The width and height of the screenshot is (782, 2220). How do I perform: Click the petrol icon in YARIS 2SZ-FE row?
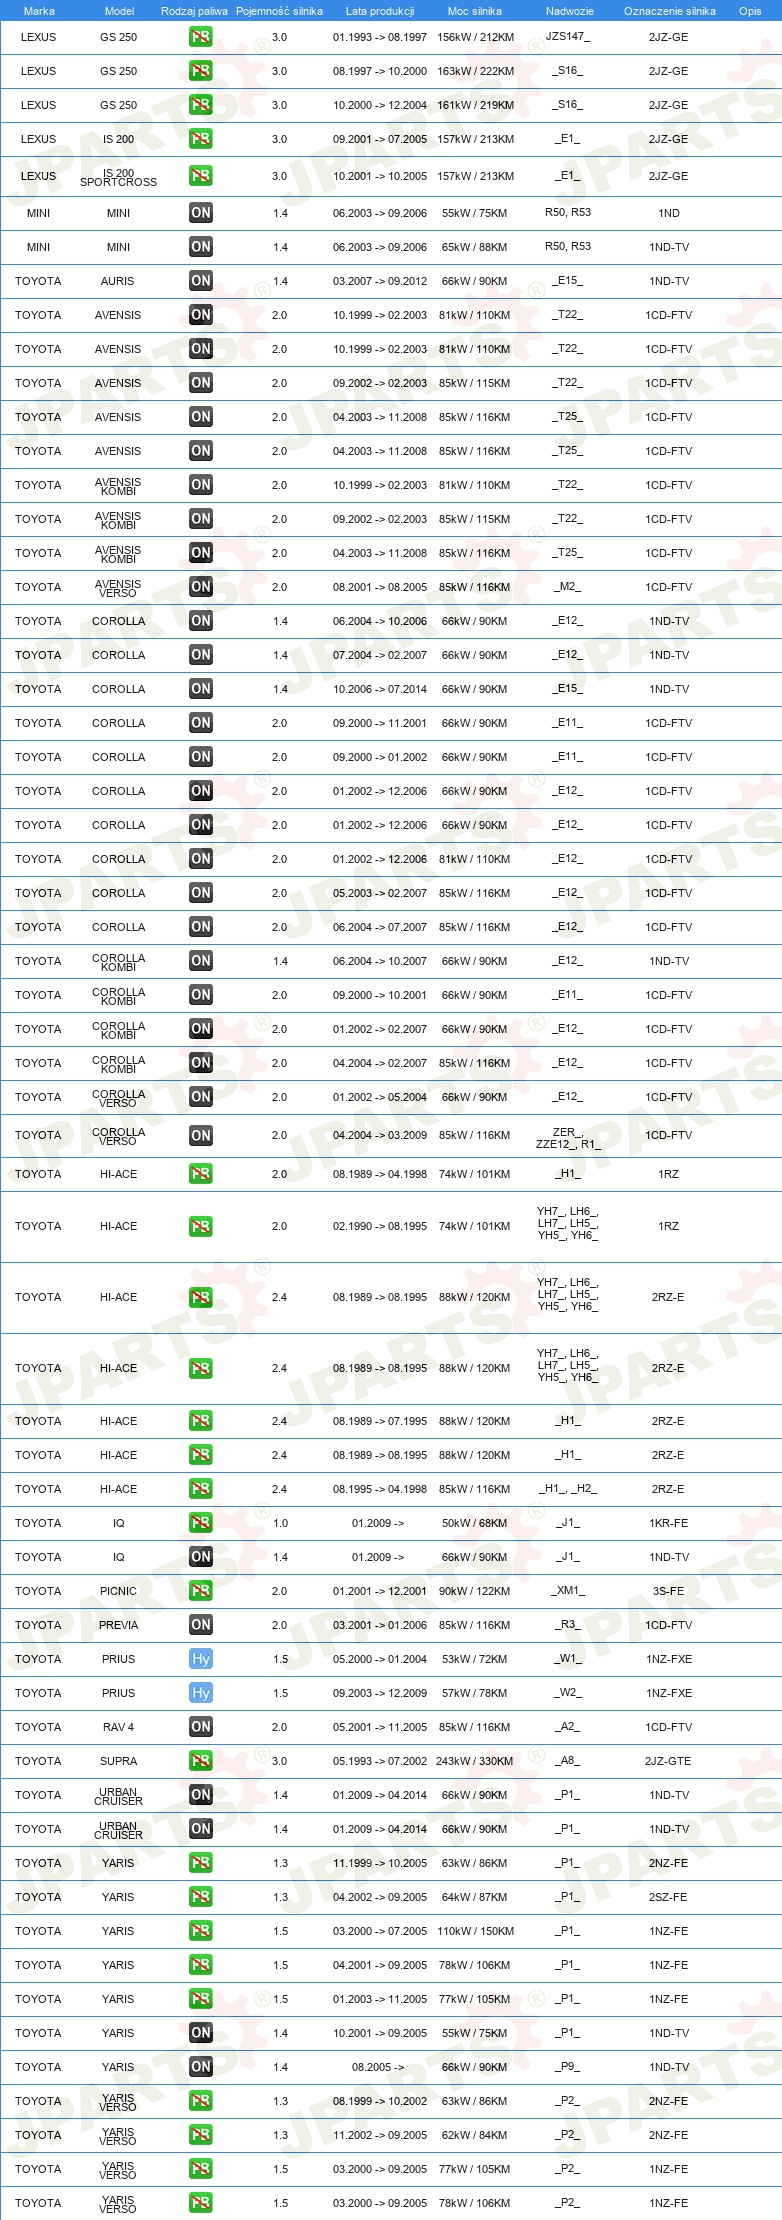tap(201, 1897)
